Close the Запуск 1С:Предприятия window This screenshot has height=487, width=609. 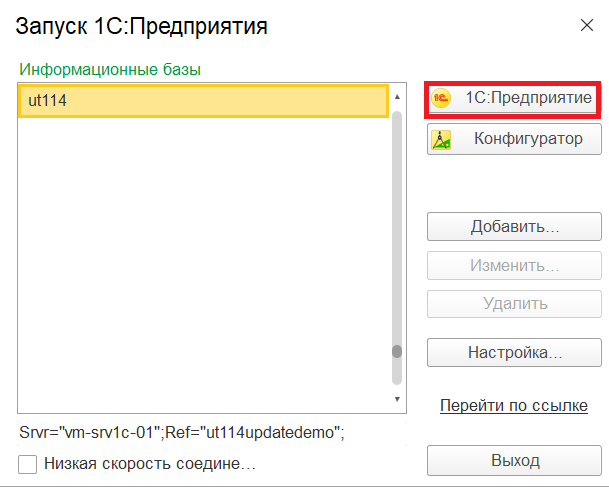tap(587, 26)
